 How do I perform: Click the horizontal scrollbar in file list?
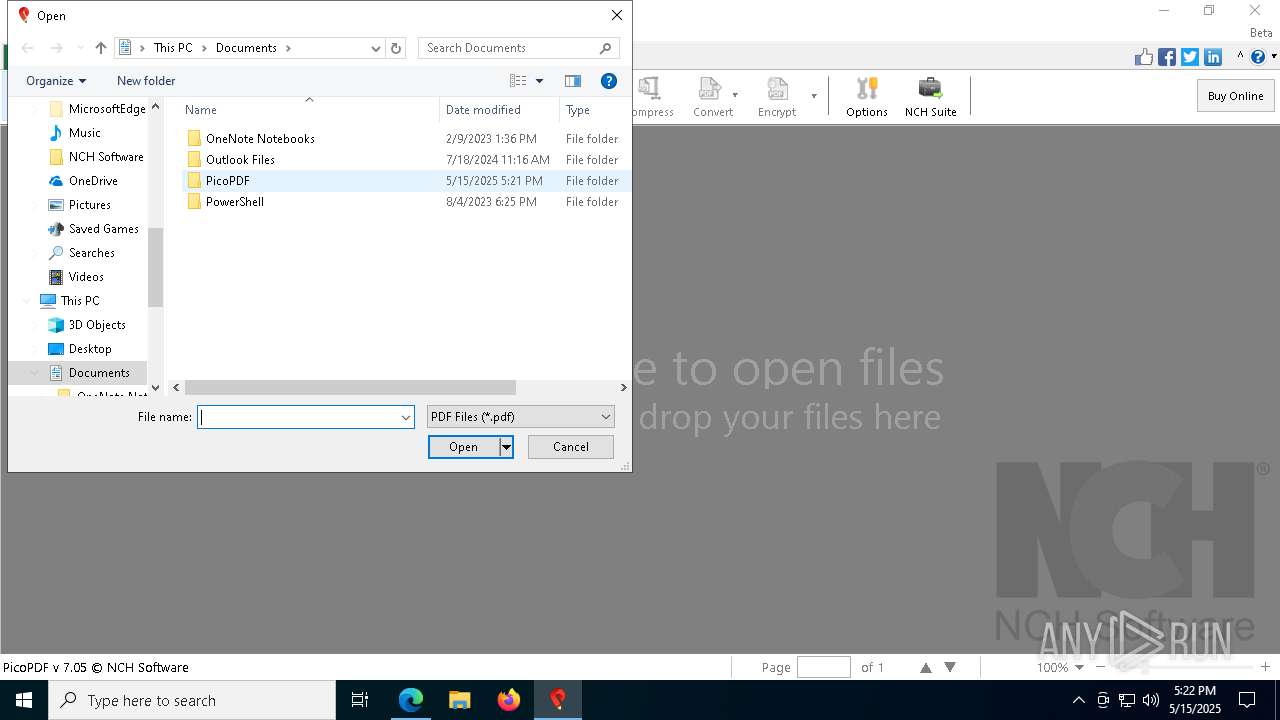(x=350, y=387)
